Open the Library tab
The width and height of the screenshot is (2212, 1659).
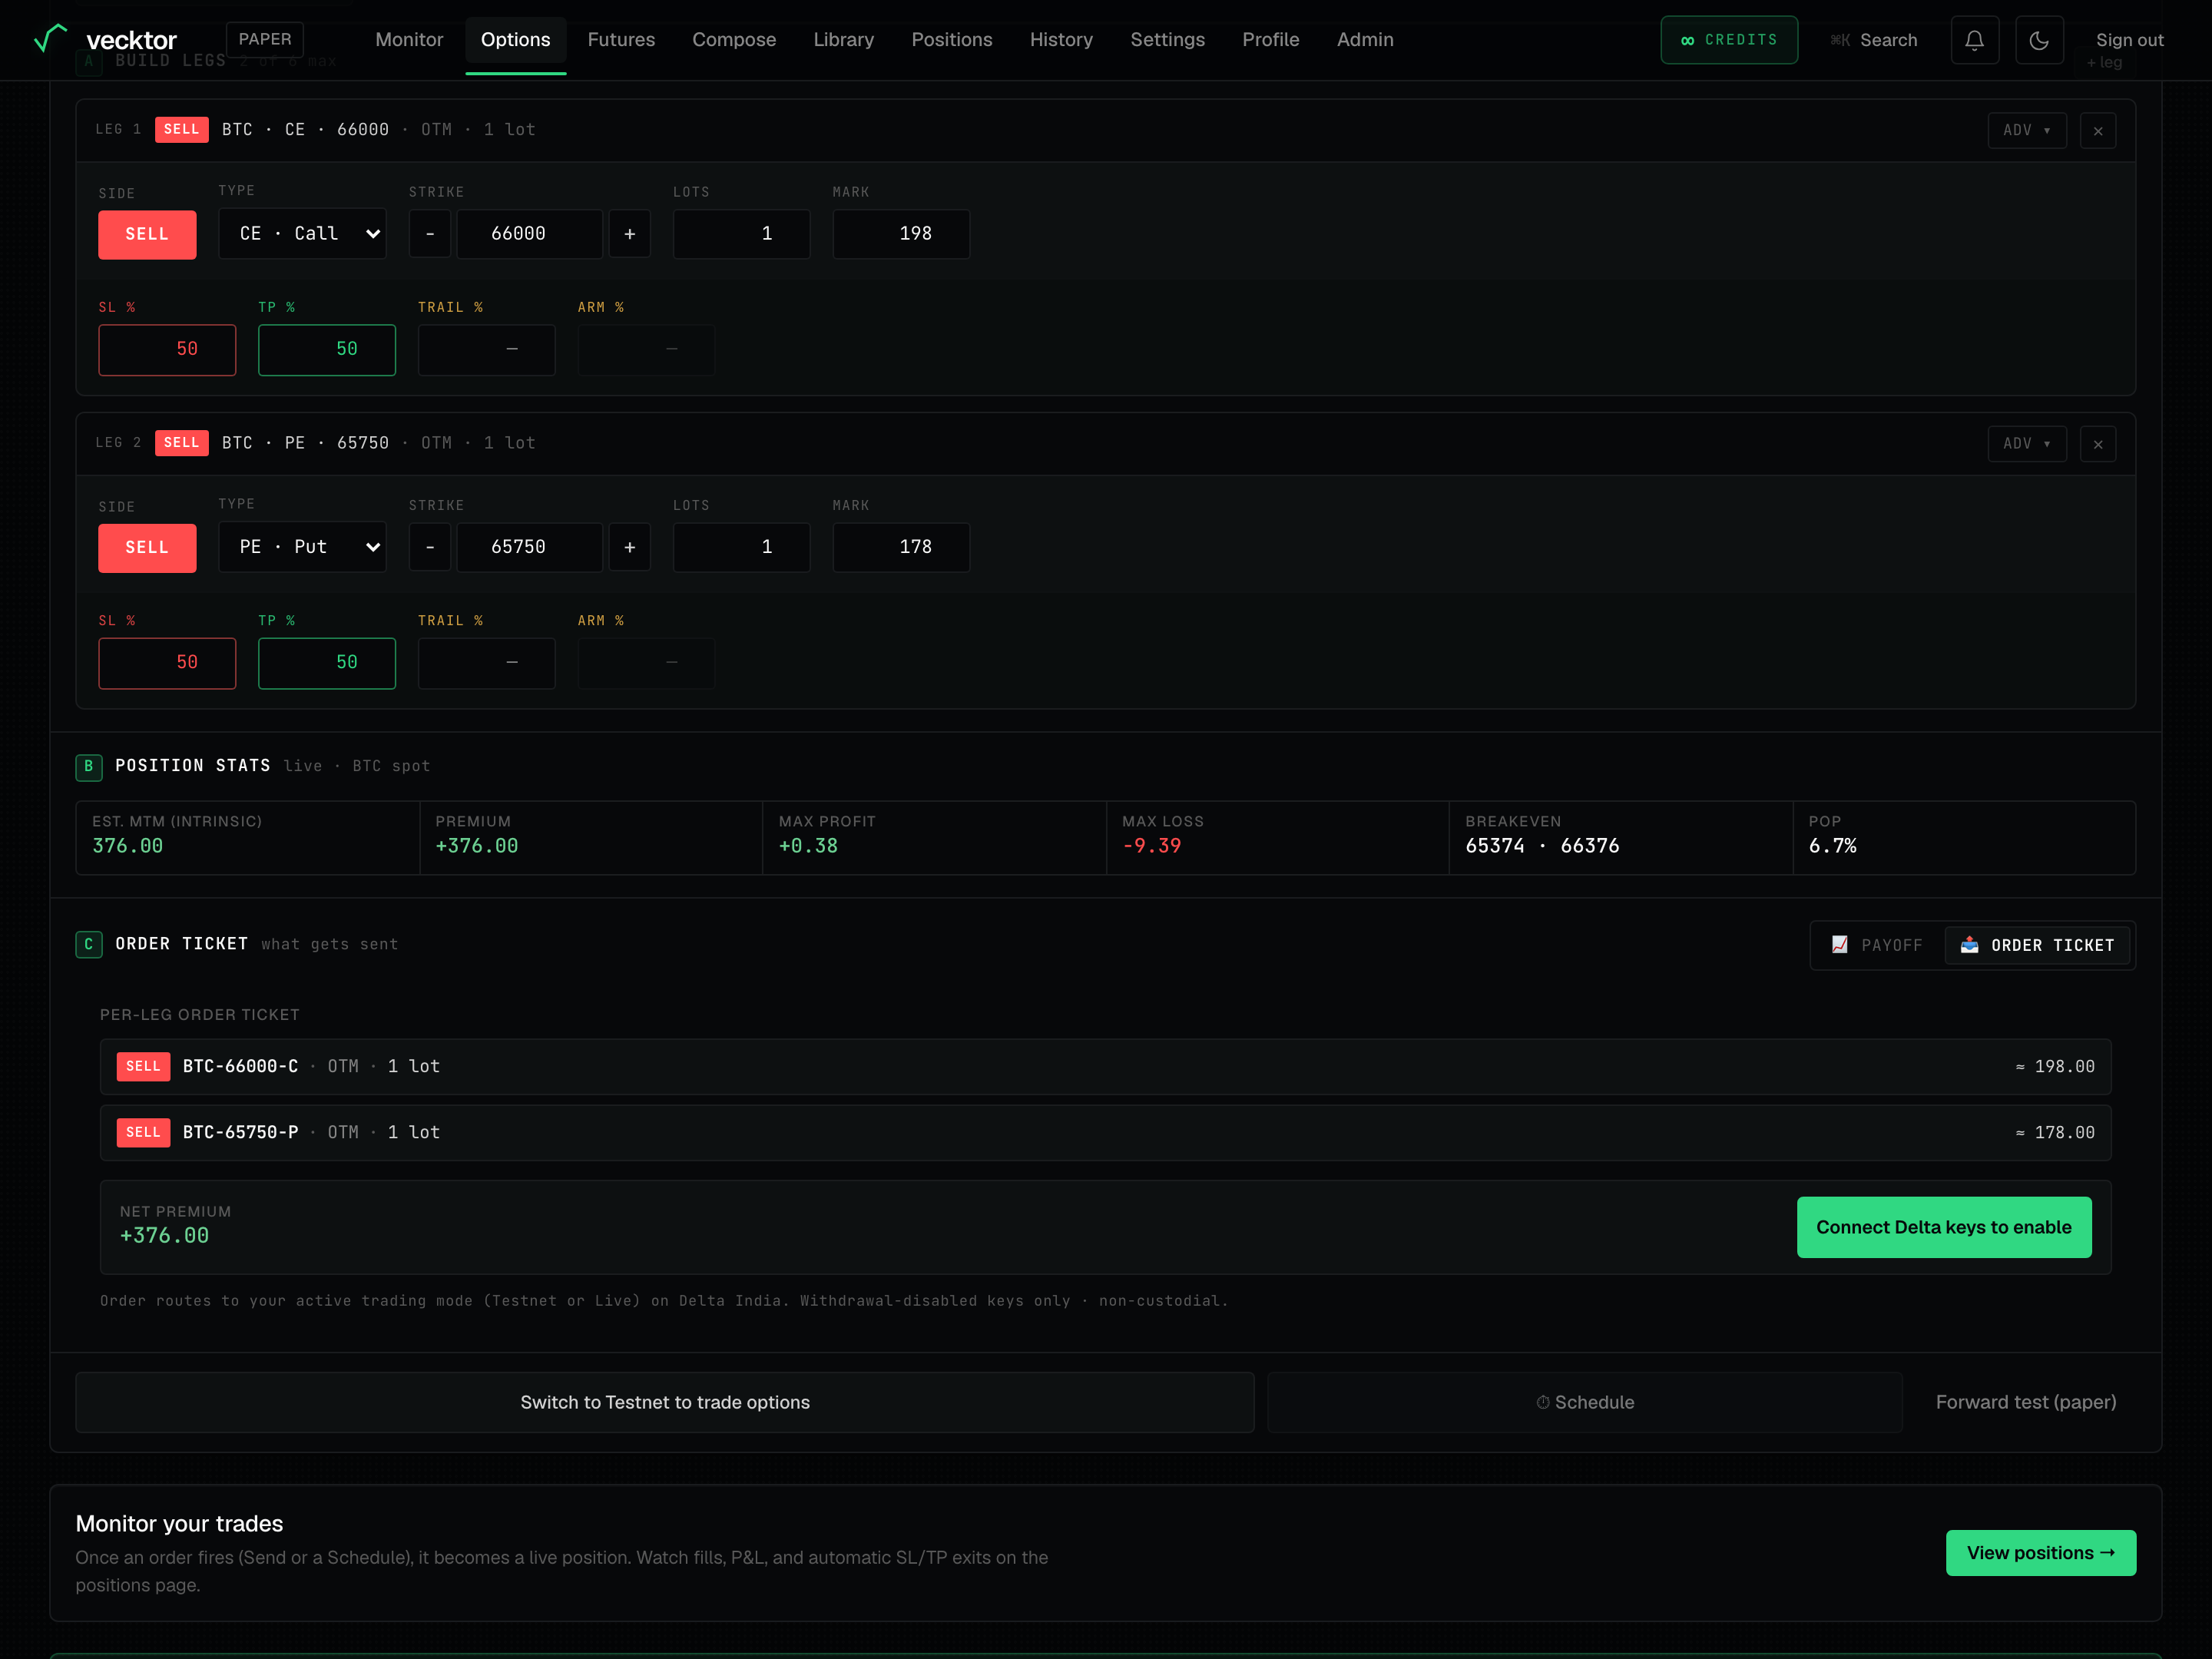pyautogui.click(x=843, y=40)
